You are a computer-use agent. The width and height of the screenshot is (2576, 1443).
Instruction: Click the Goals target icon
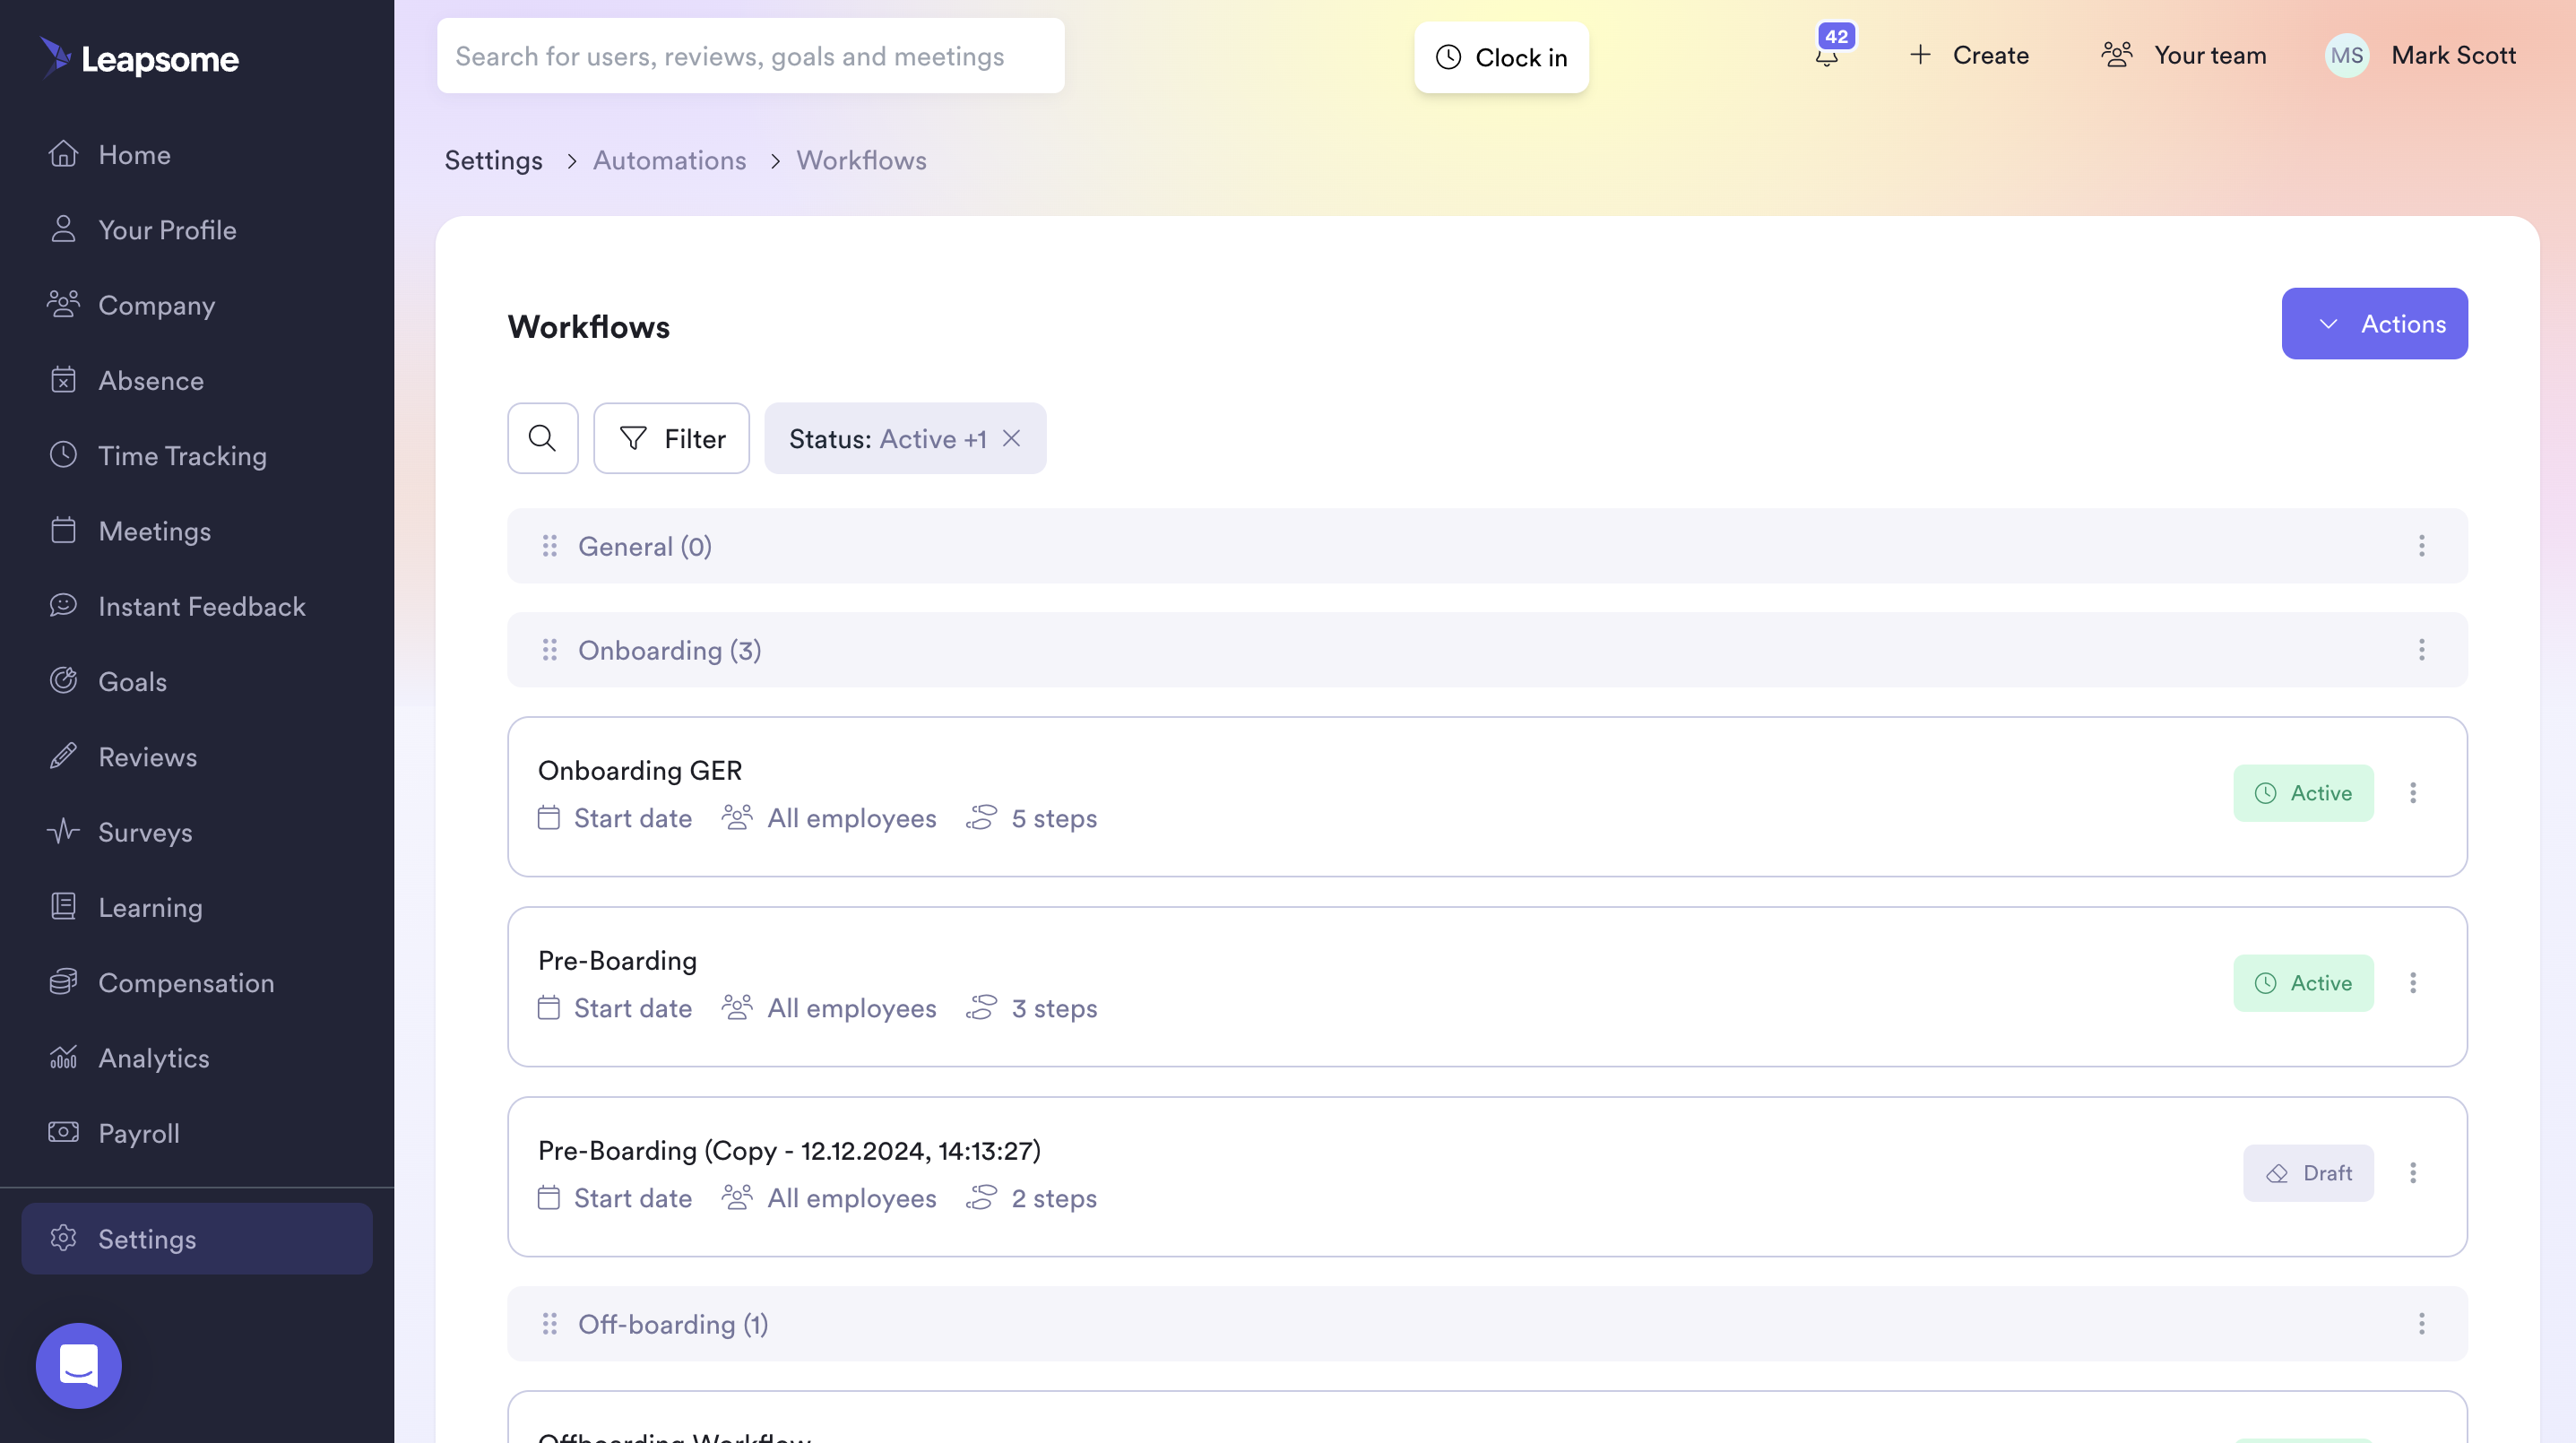(x=63, y=681)
